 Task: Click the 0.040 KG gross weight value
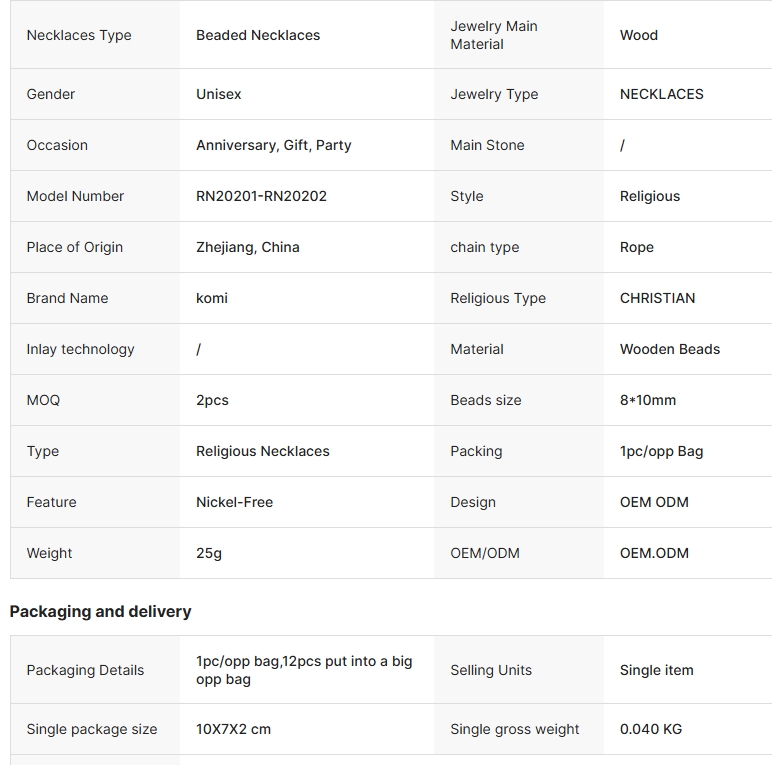click(650, 729)
